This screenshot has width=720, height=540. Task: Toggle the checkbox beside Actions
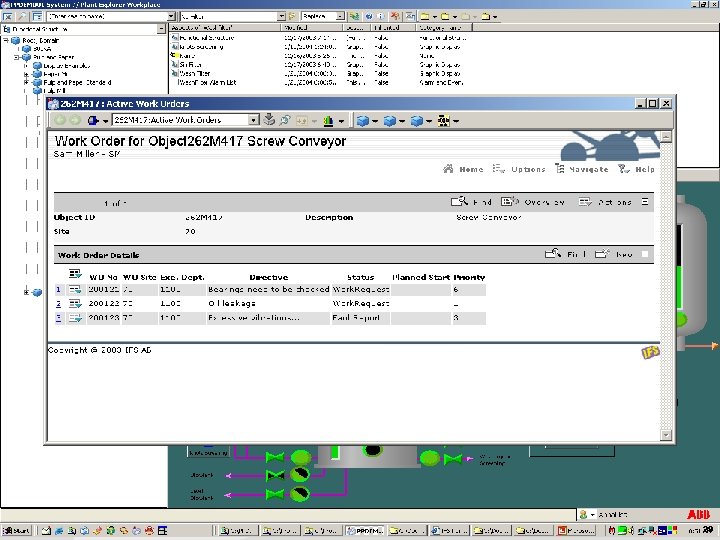pyautogui.click(x=645, y=202)
